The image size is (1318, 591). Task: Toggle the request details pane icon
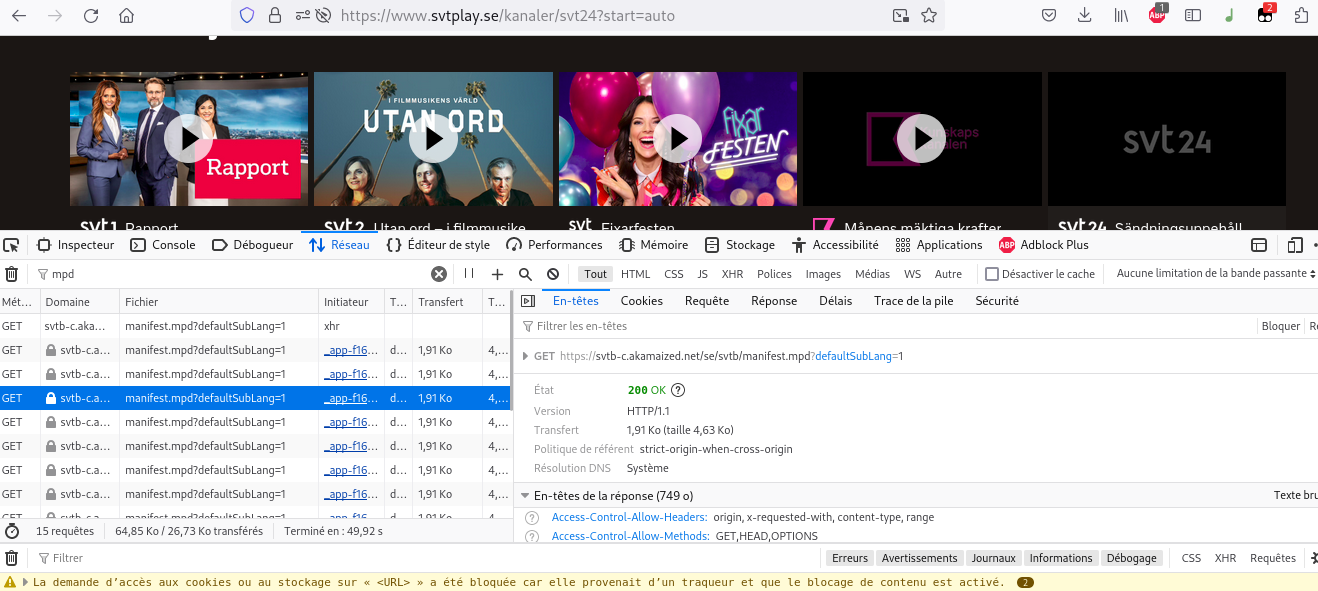coord(528,301)
